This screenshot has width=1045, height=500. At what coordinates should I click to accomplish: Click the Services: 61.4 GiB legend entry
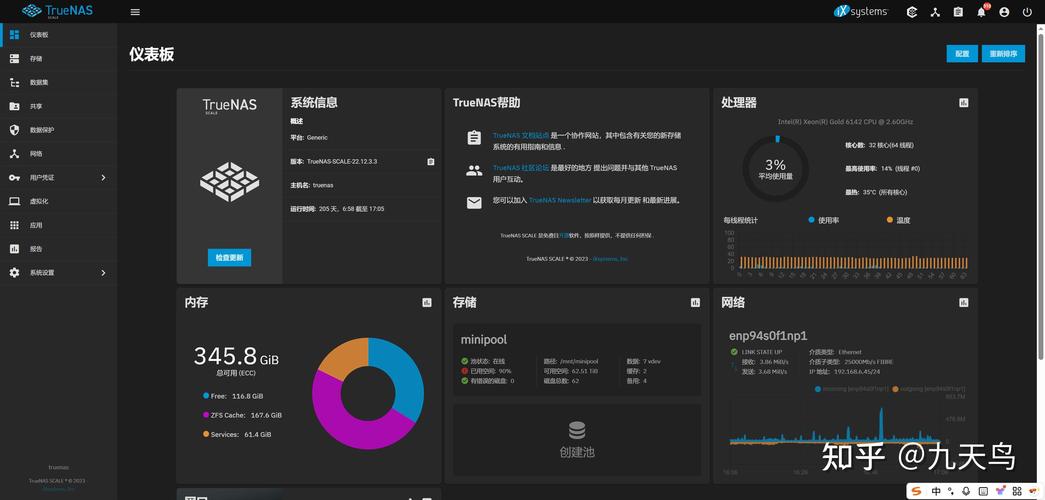(237, 434)
